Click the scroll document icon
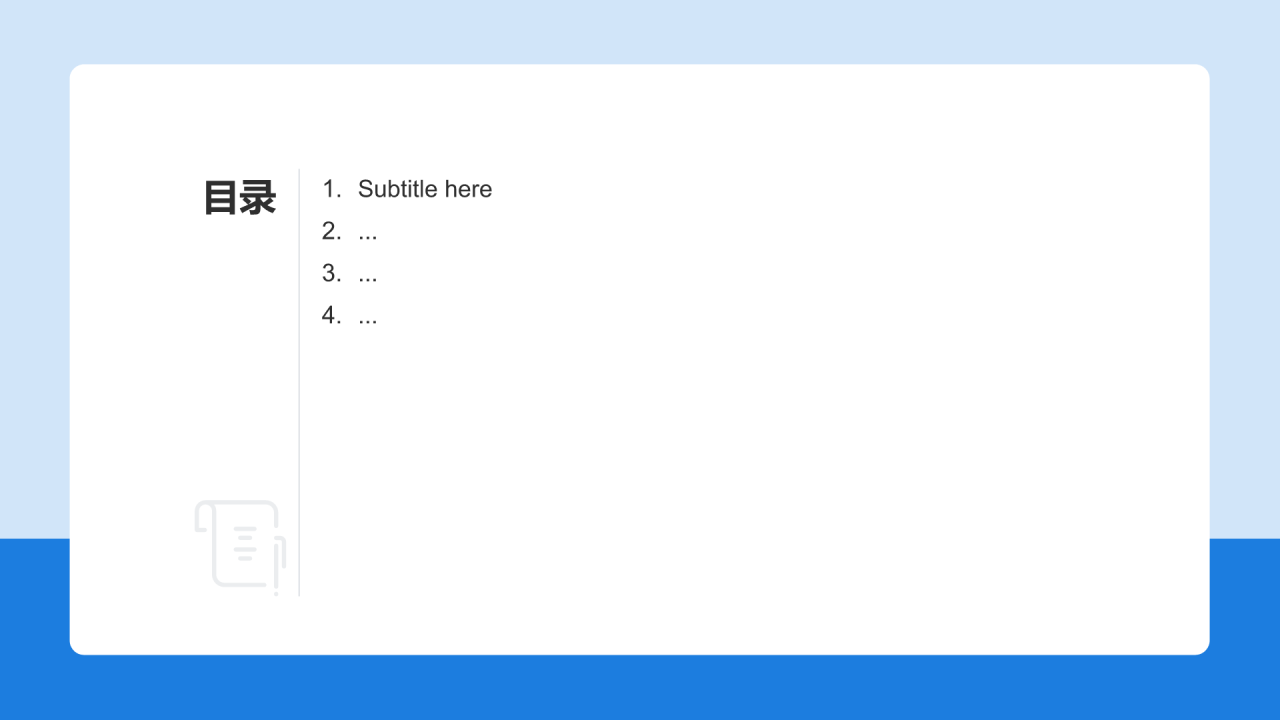The image size is (1280, 720). pyautogui.click(x=241, y=545)
